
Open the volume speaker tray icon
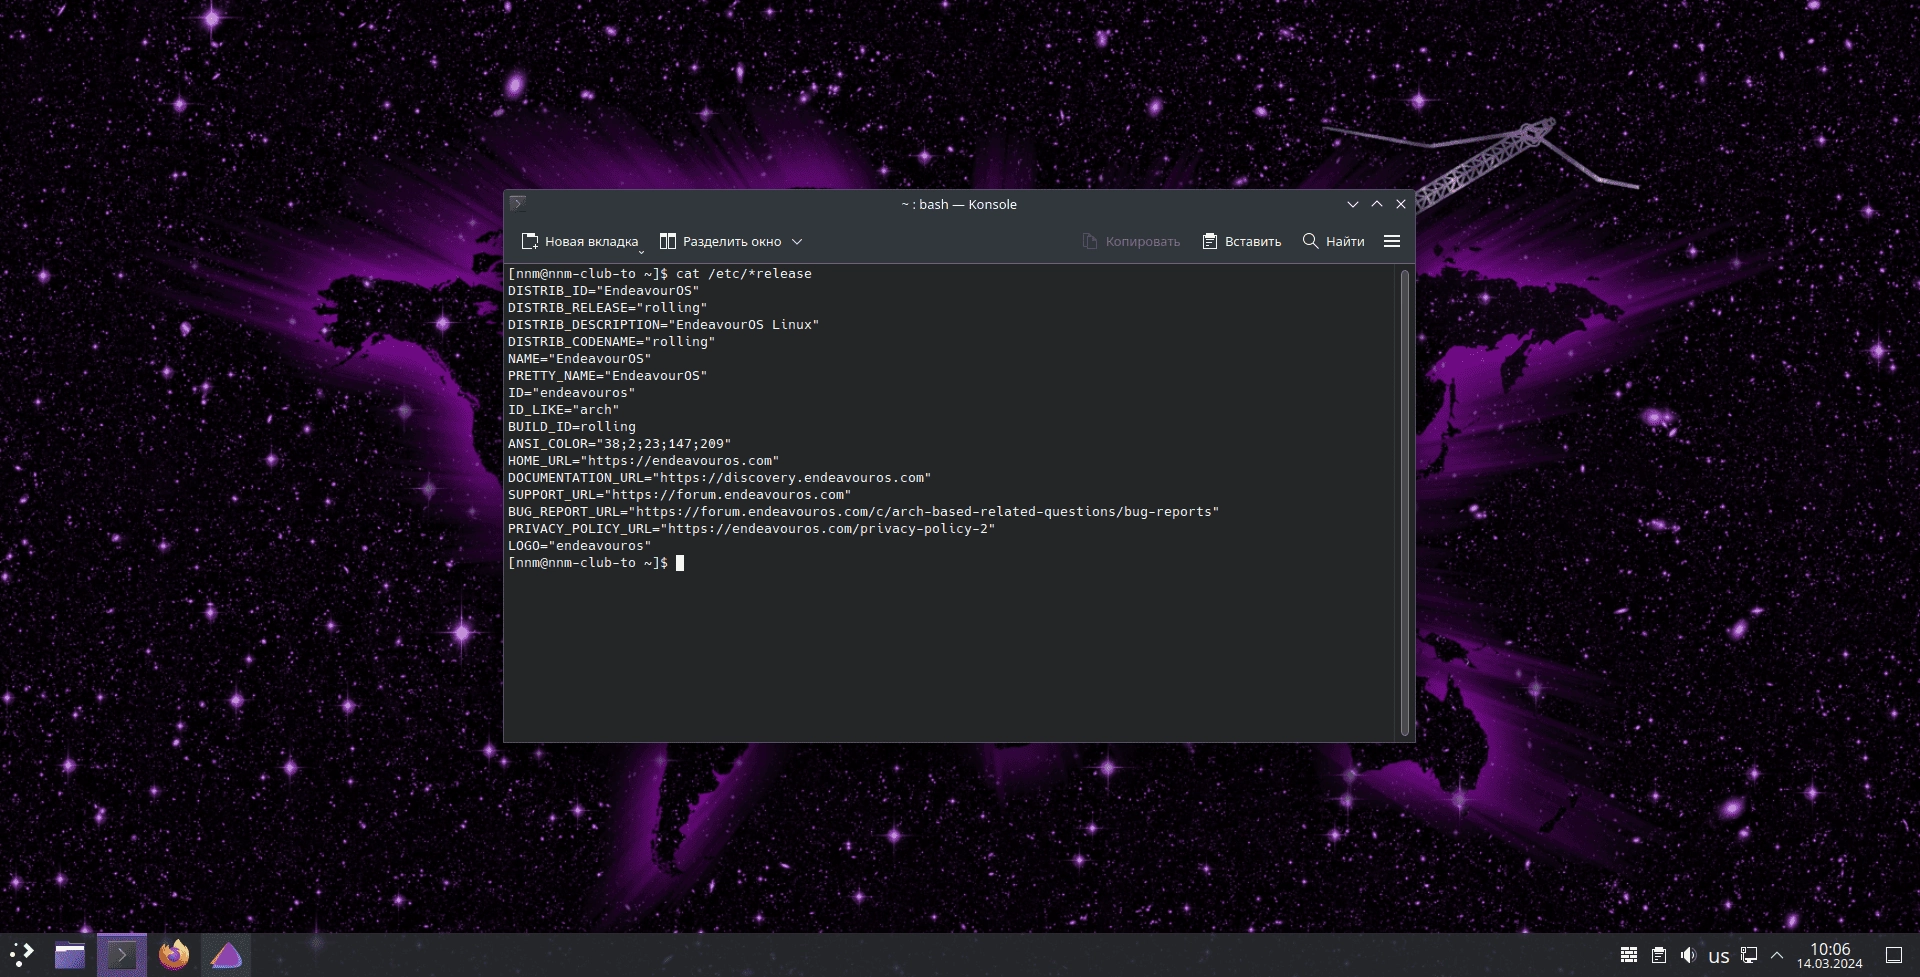tap(1688, 955)
